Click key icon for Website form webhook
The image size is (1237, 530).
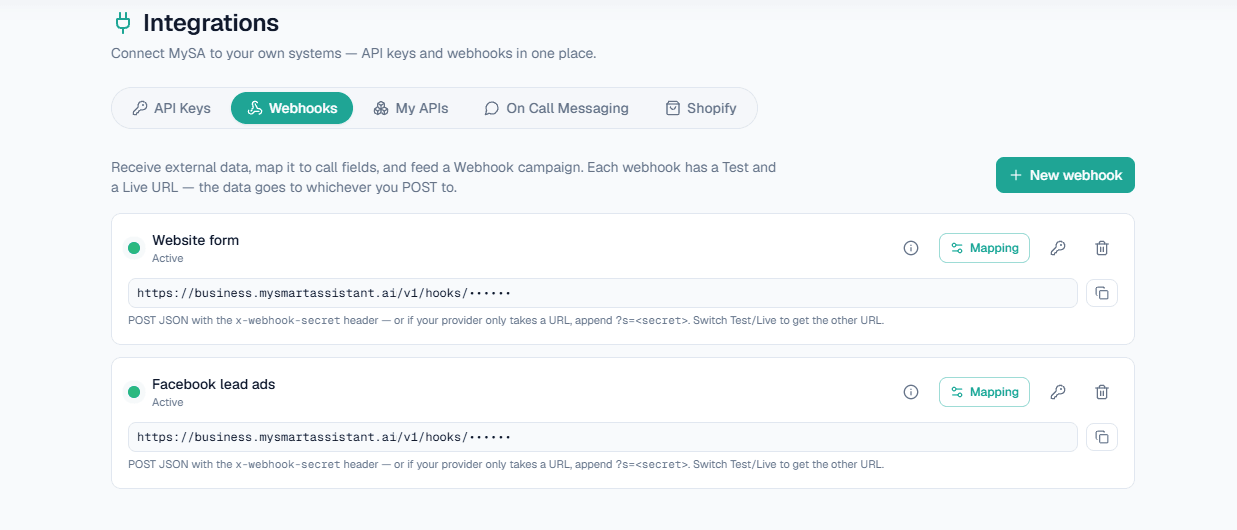pyautogui.click(x=1058, y=248)
